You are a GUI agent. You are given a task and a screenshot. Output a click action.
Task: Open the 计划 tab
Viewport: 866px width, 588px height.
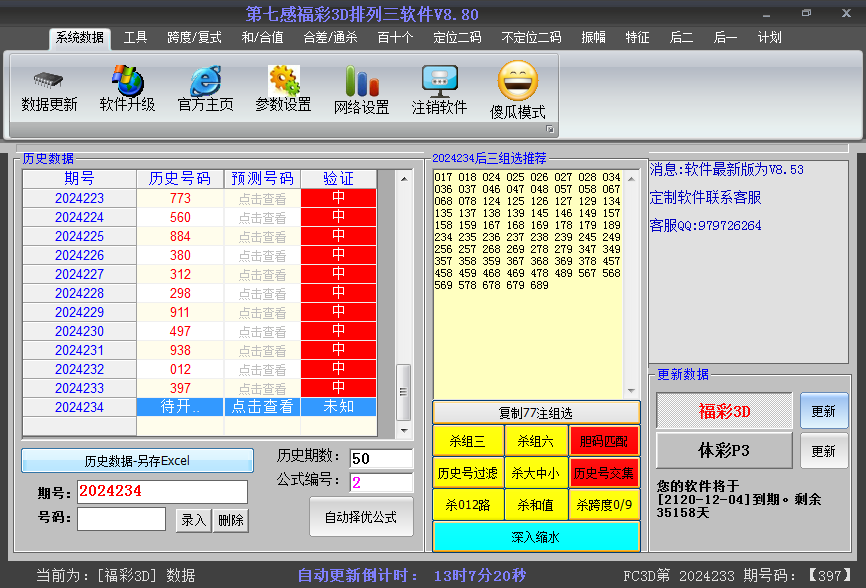coord(769,38)
